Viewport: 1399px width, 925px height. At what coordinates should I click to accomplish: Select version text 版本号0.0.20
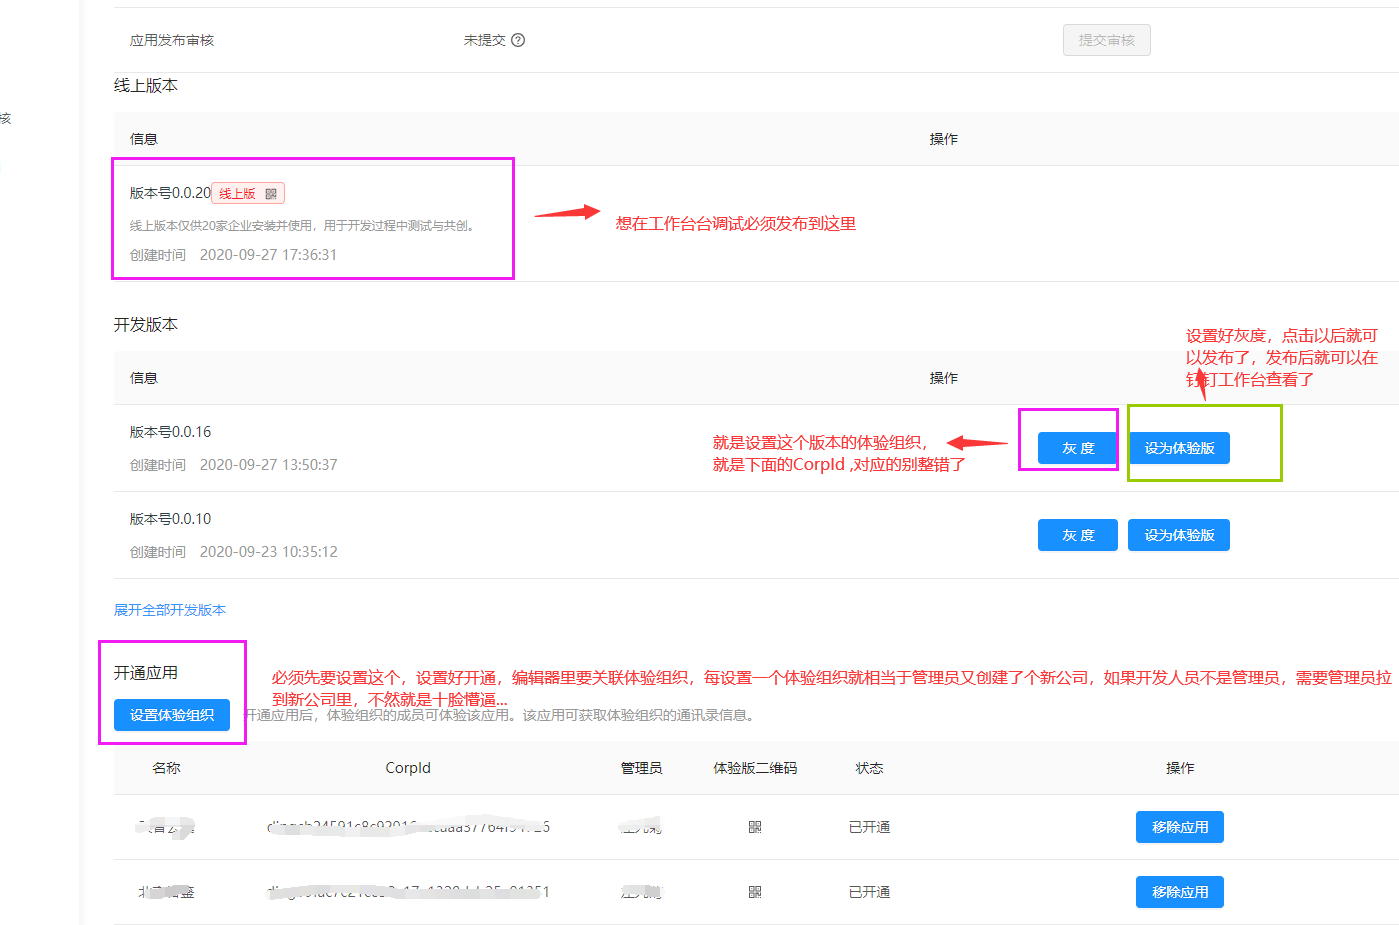click(170, 193)
